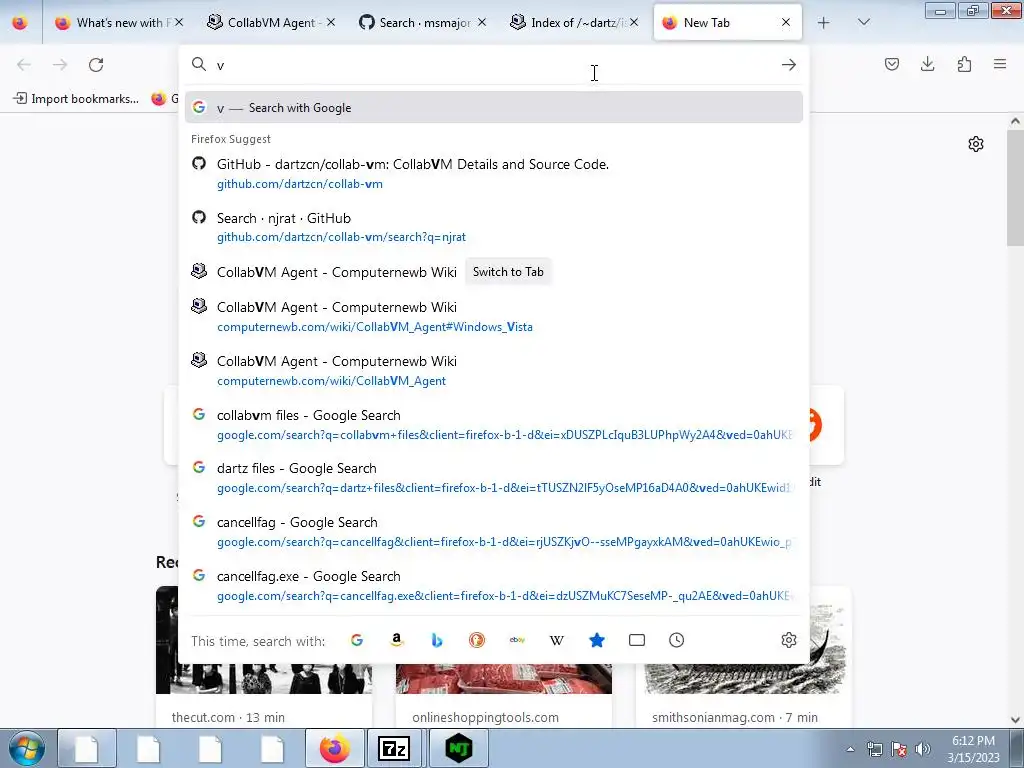This screenshot has height=768, width=1024.
Task: Open the Downloads panel
Action: 927,64
